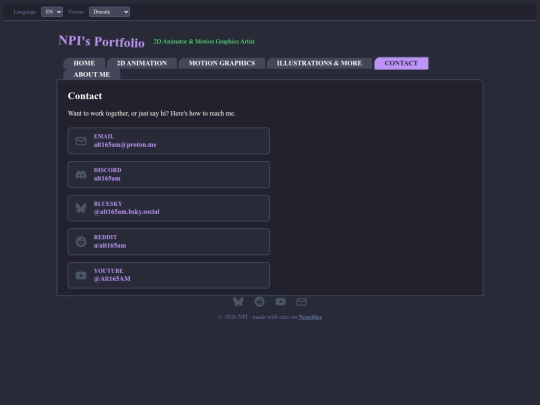Viewport: 540px width, 405px height.
Task: Open the @alt165am.bsky.social link
Action: (x=126, y=212)
